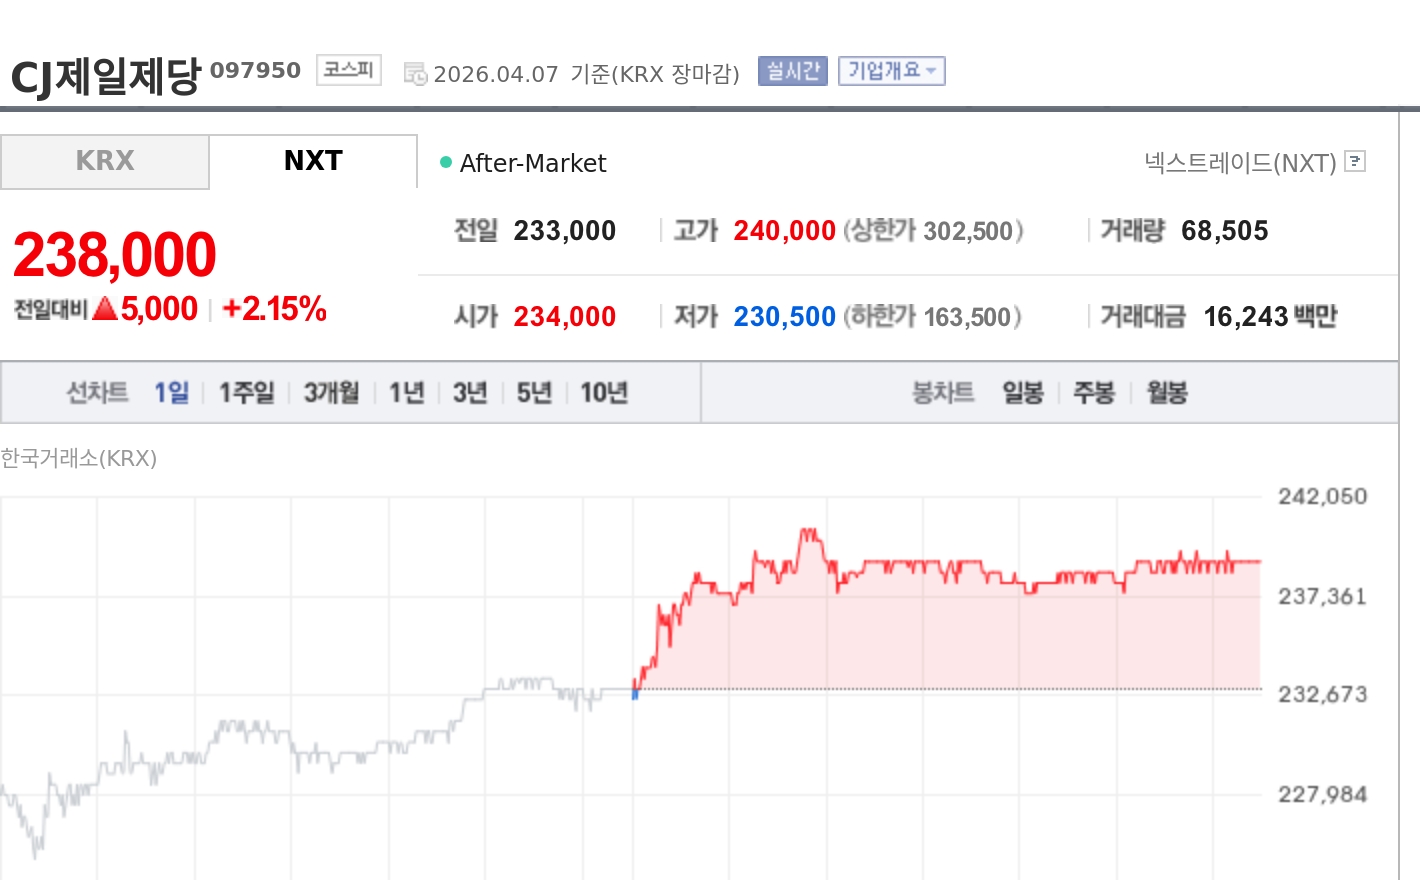
Task: Switch line chart to 3개월
Action: point(331,392)
